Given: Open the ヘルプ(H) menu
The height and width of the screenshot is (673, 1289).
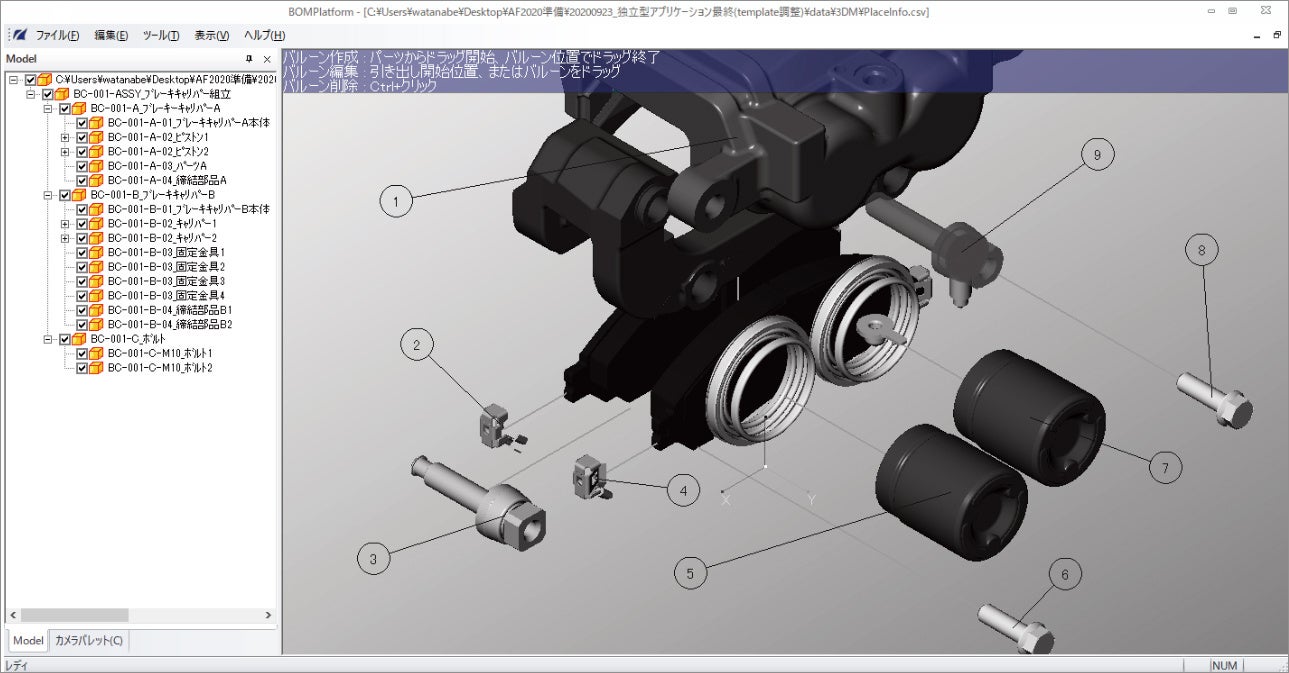Looking at the screenshot, I should [x=265, y=35].
